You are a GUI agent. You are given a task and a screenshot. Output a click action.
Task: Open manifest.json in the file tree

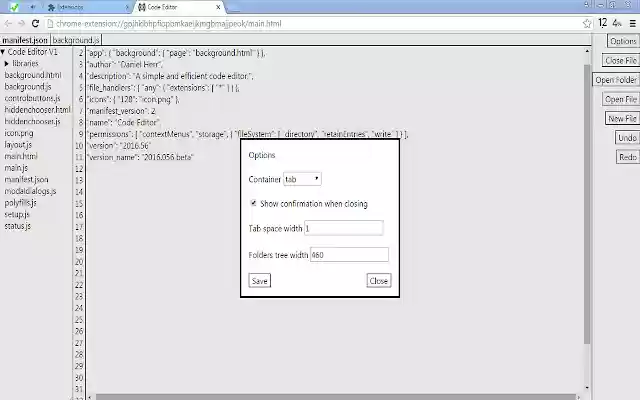[x=26, y=180]
